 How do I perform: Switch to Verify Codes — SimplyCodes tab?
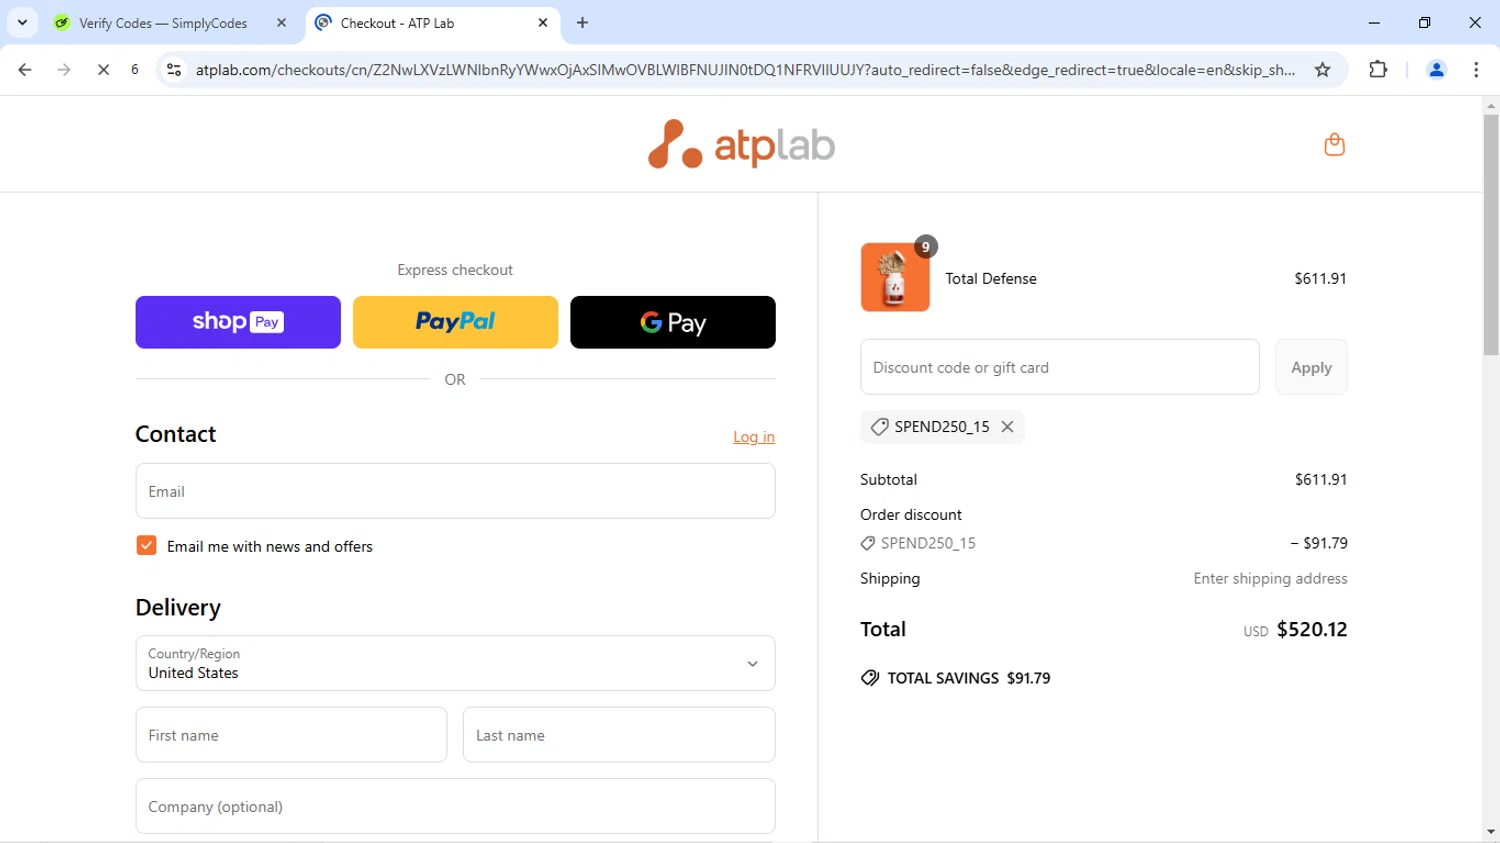(163, 23)
